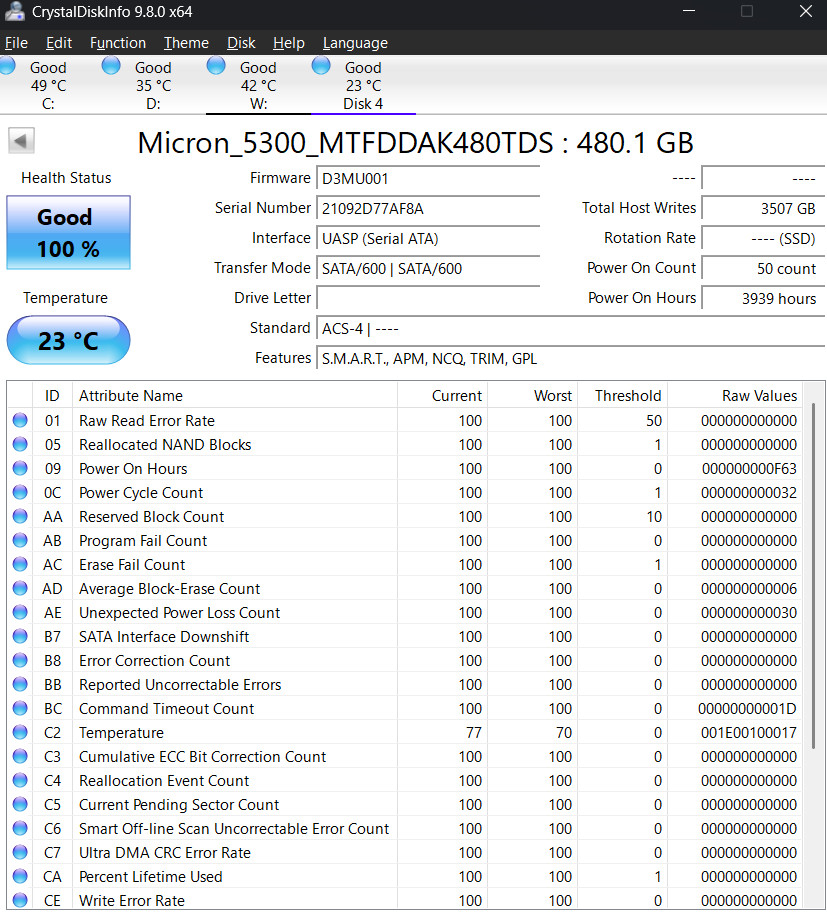Click the Features field
Viewport: 827px width, 915px height.
(x=570, y=358)
